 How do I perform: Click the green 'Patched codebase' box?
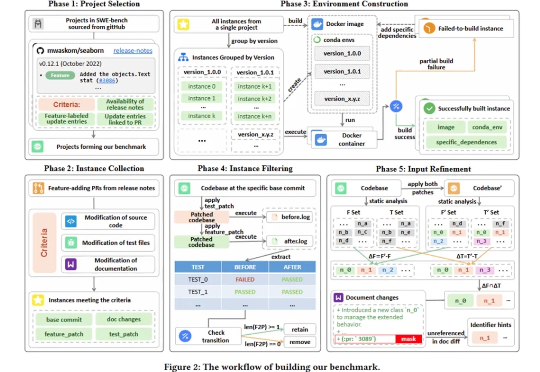coord(202,242)
